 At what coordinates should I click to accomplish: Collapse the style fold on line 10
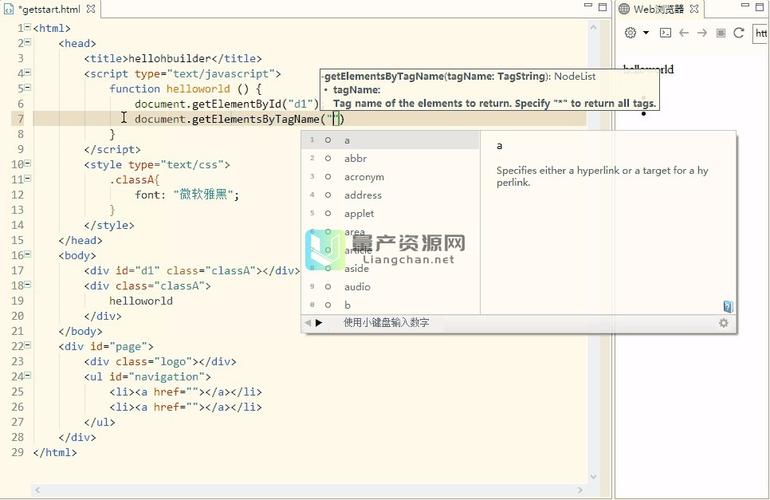(x=28, y=163)
